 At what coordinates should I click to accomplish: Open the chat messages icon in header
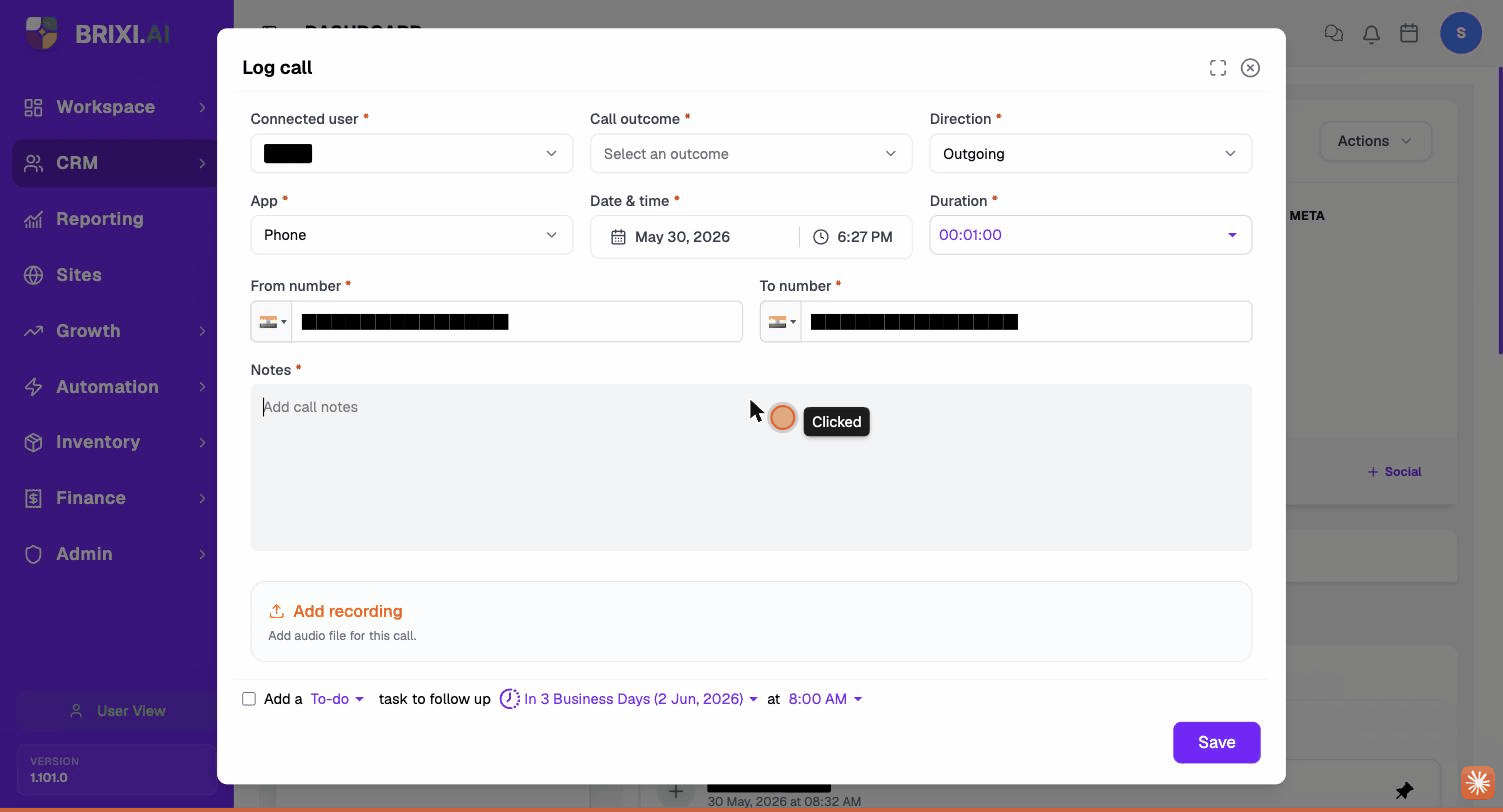(x=1333, y=33)
